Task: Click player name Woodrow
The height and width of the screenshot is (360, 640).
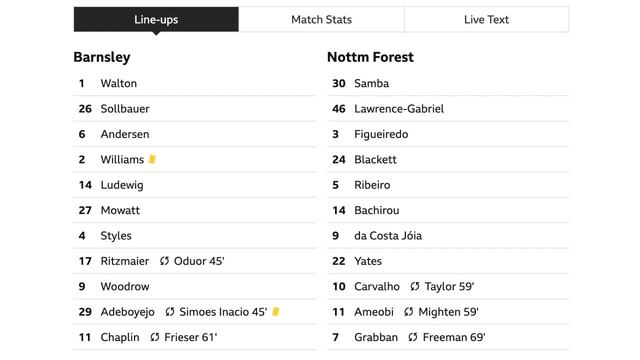Action: click(x=125, y=287)
